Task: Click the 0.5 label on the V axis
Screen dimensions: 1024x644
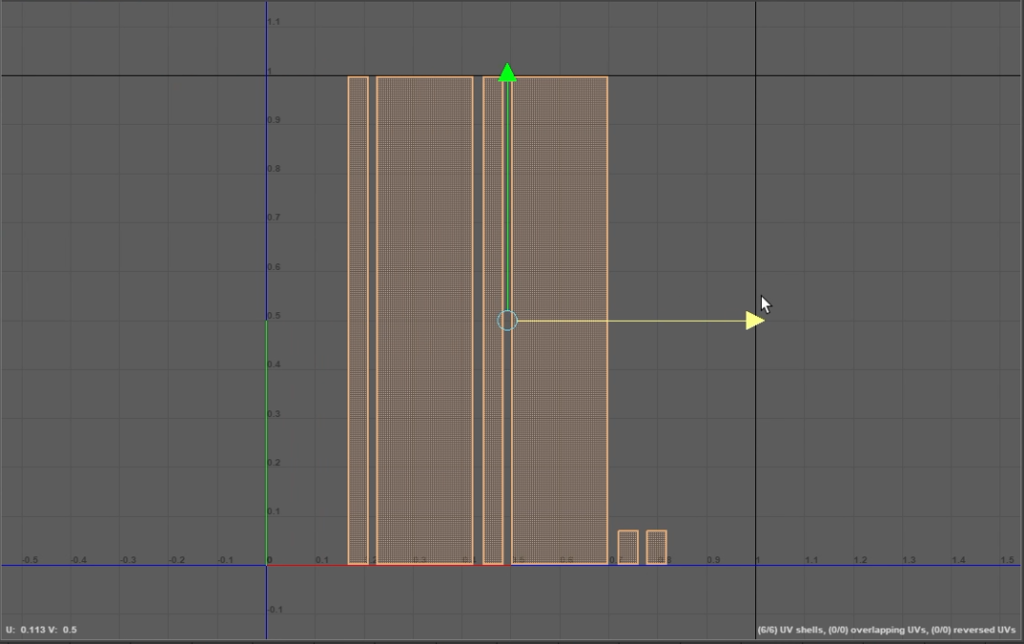Action: 273,316
